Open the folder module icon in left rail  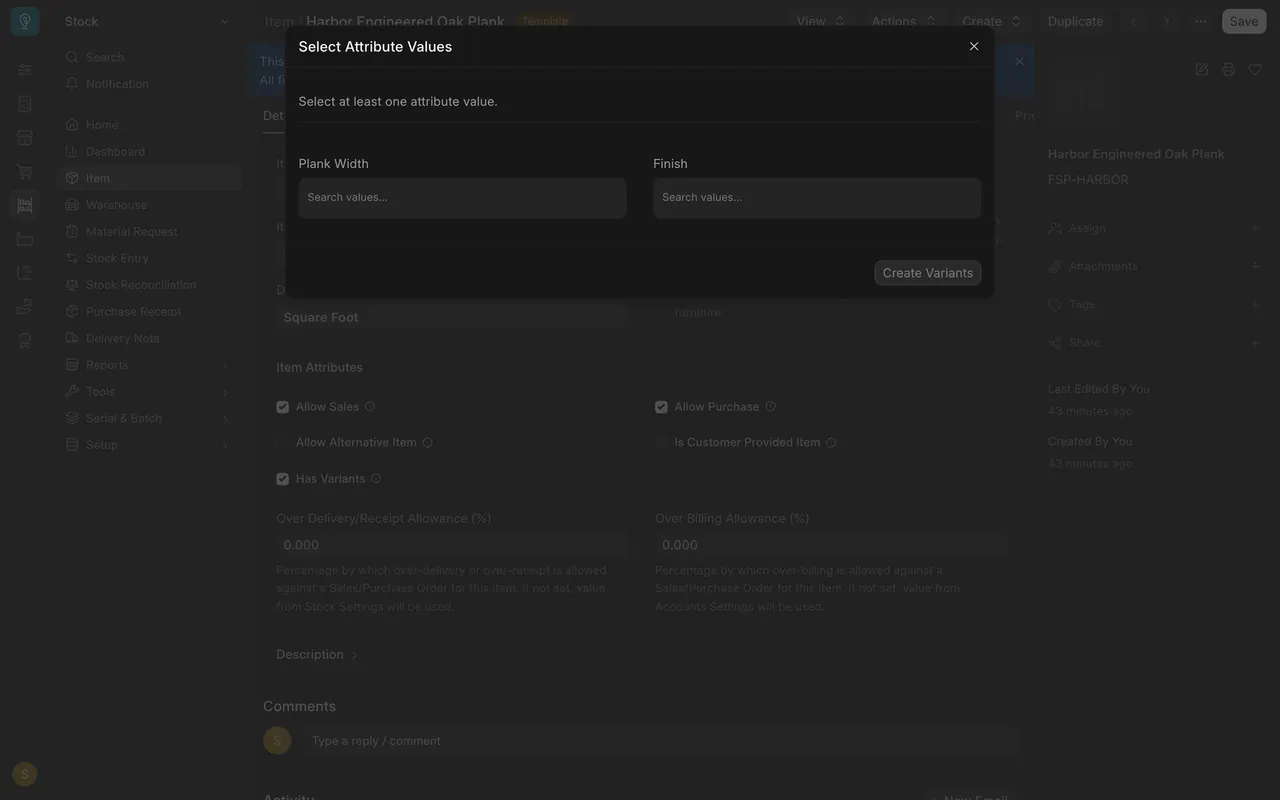coord(25,239)
